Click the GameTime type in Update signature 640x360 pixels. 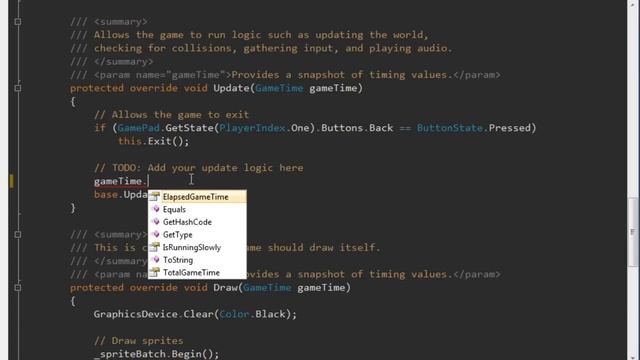[279, 88]
